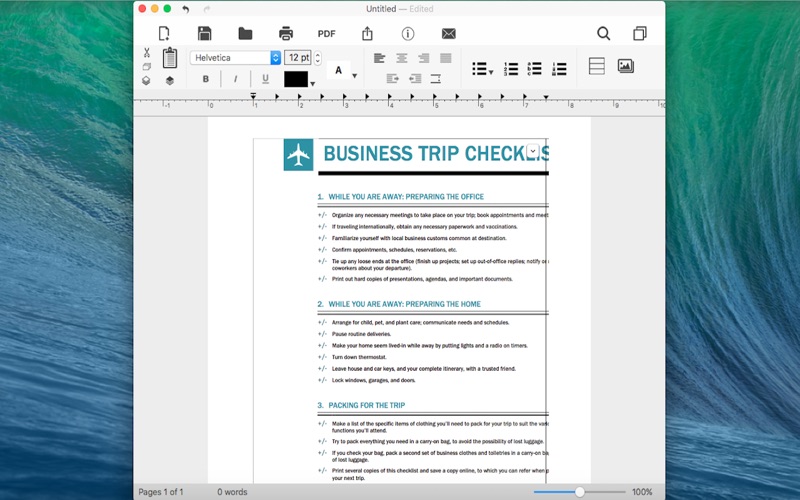Open the Share menu

pos(367,34)
